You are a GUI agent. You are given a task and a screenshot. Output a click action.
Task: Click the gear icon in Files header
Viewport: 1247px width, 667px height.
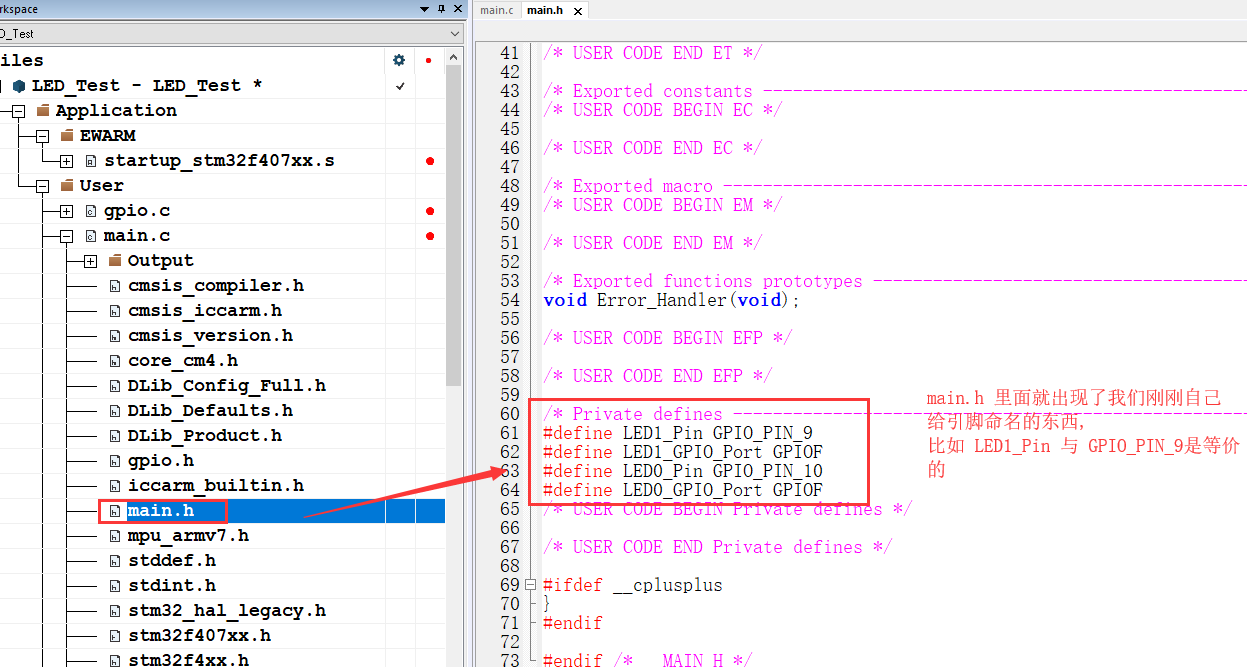point(400,60)
